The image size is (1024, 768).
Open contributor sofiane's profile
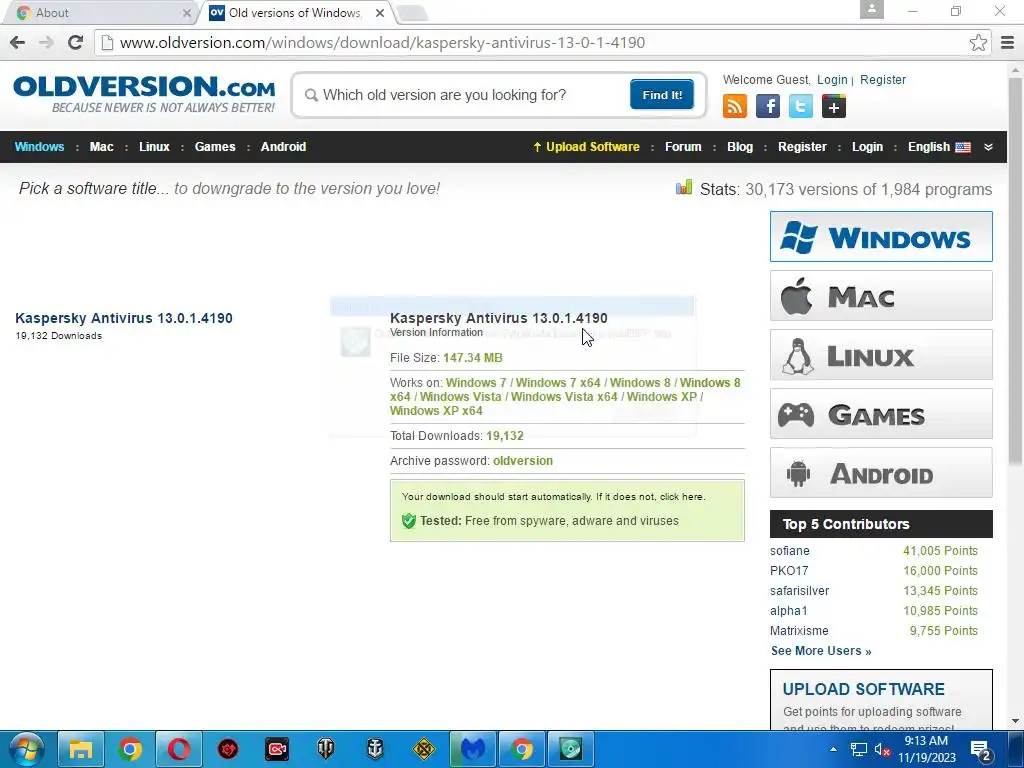[x=790, y=551]
